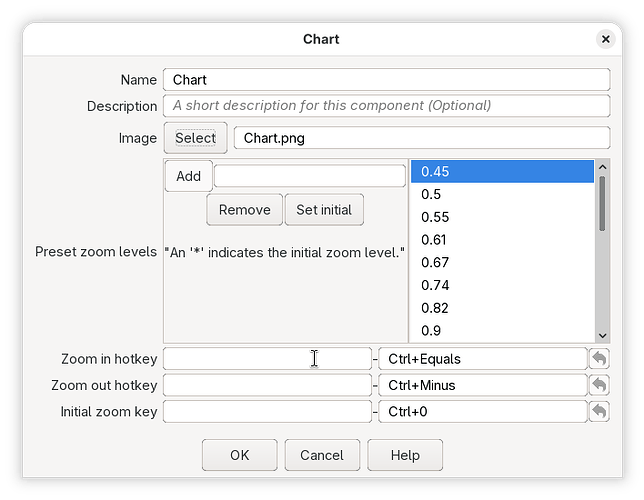Focus the new zoom level entry field
This screenshot has height=500, width=644.
point(310,176)
